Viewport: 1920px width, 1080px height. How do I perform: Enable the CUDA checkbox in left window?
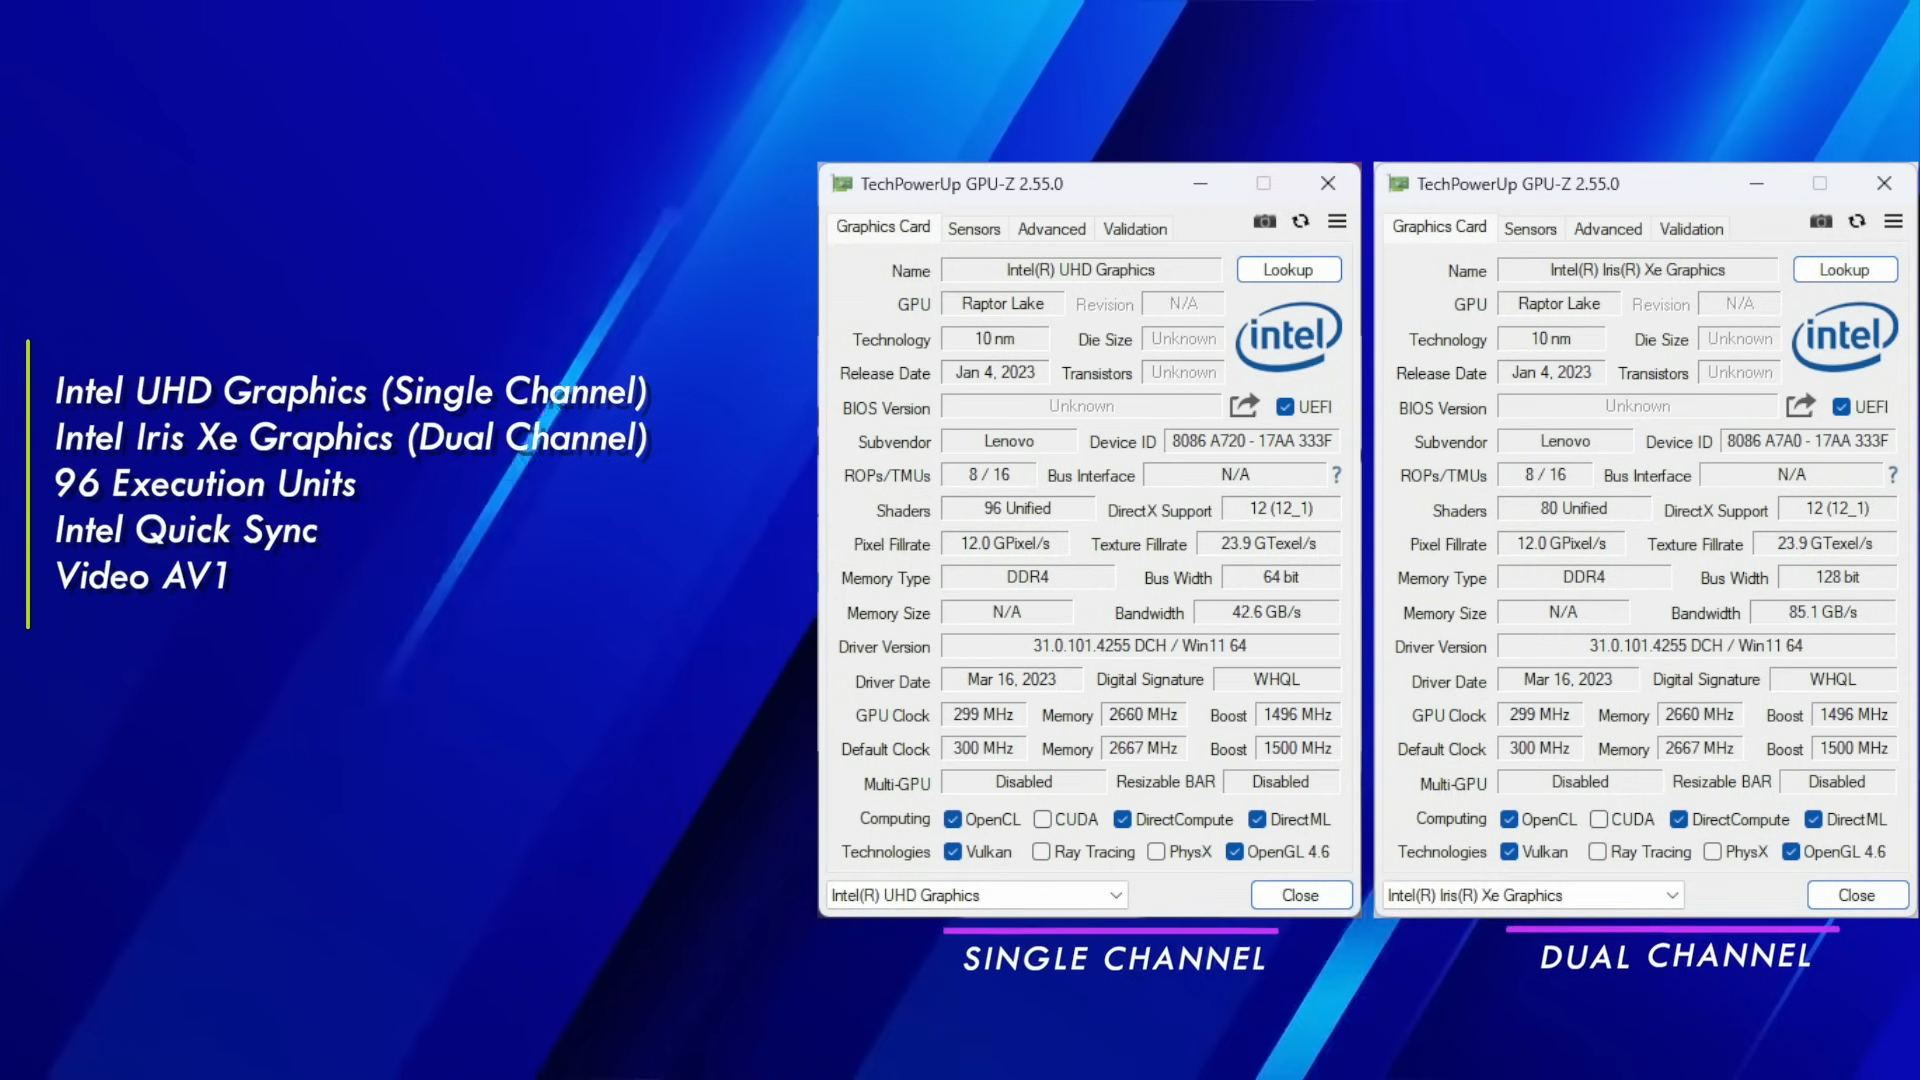tap(1043, 819)
